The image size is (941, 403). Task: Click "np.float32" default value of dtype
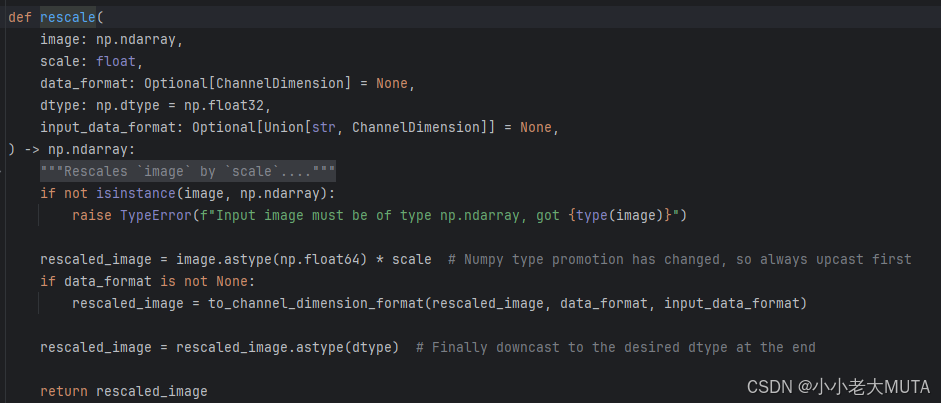coord(224,106)
